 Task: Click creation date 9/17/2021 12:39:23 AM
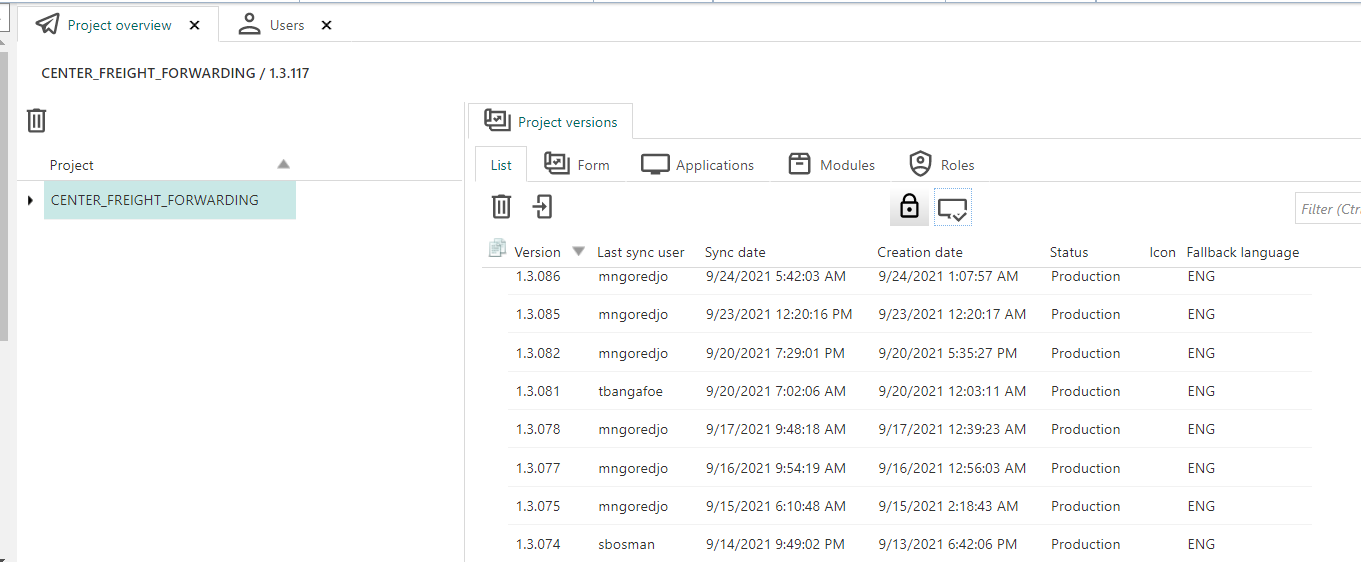(x=952, y=429)
